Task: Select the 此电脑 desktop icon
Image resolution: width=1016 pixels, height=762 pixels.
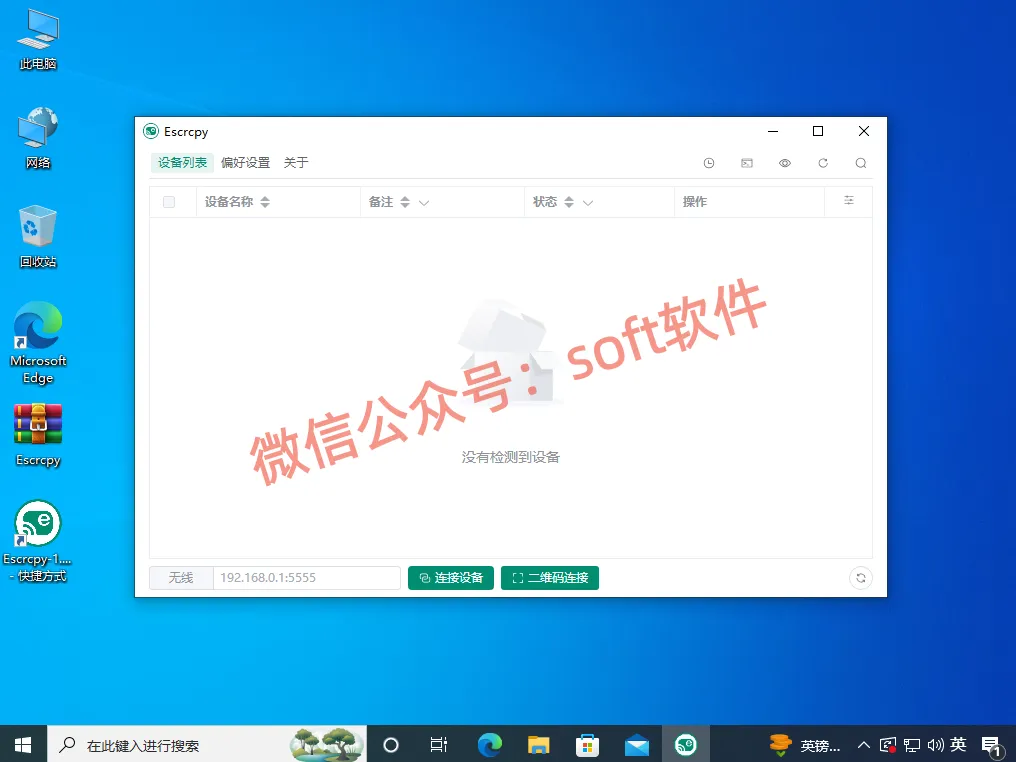Action: [38, 40]
